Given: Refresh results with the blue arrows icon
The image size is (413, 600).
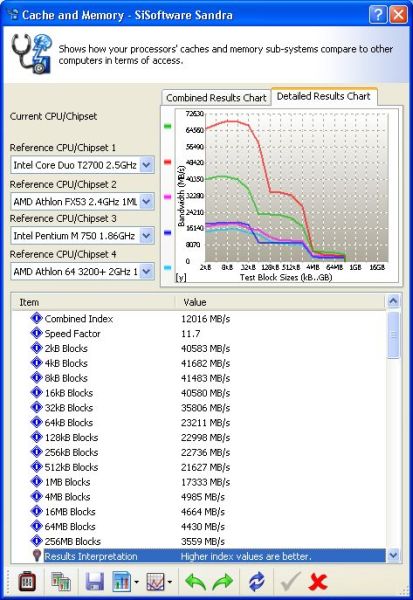Looking at the screenshot, I should tap(257, 582).
